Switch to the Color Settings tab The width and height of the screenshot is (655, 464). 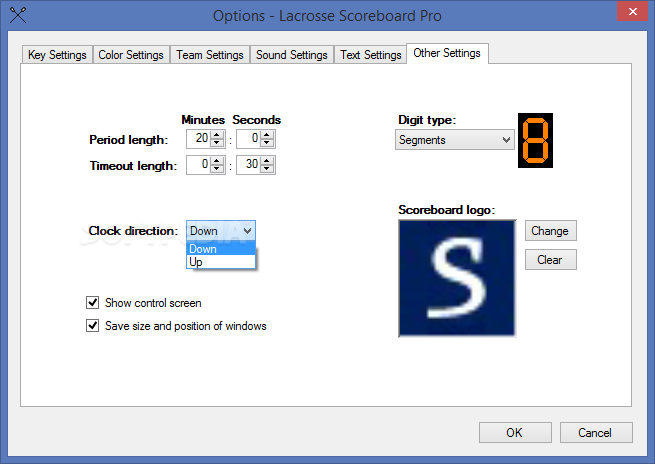click(x=131, y=55)
